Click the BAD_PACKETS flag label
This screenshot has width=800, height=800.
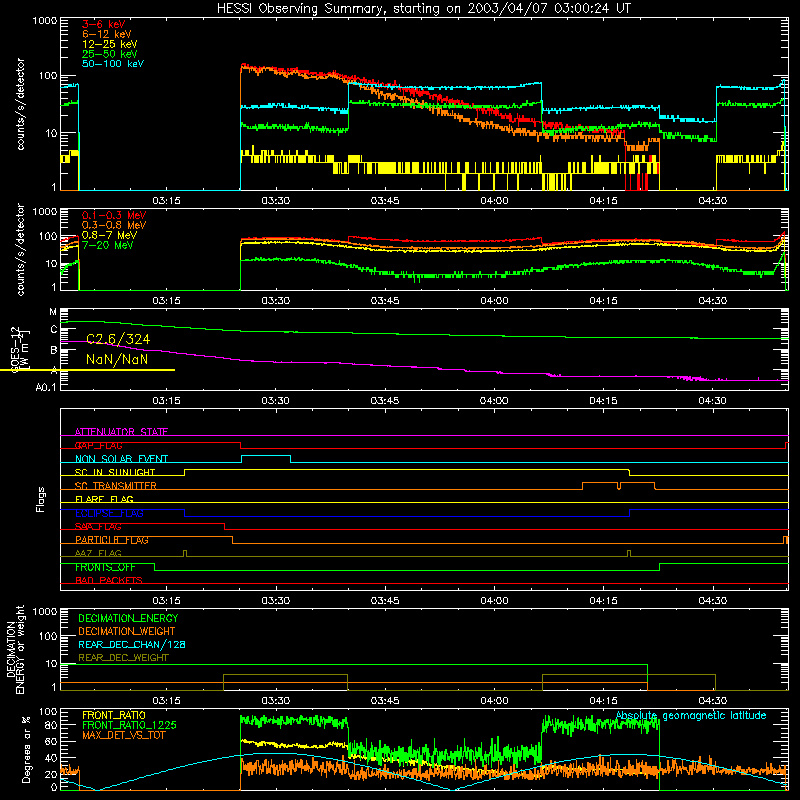point(109,580)
